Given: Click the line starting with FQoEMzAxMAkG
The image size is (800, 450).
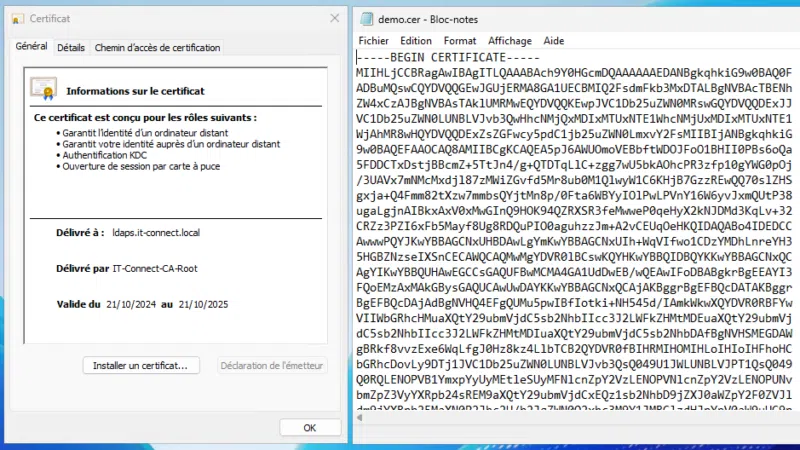Looking at the screenshot, I should point(574,287).
